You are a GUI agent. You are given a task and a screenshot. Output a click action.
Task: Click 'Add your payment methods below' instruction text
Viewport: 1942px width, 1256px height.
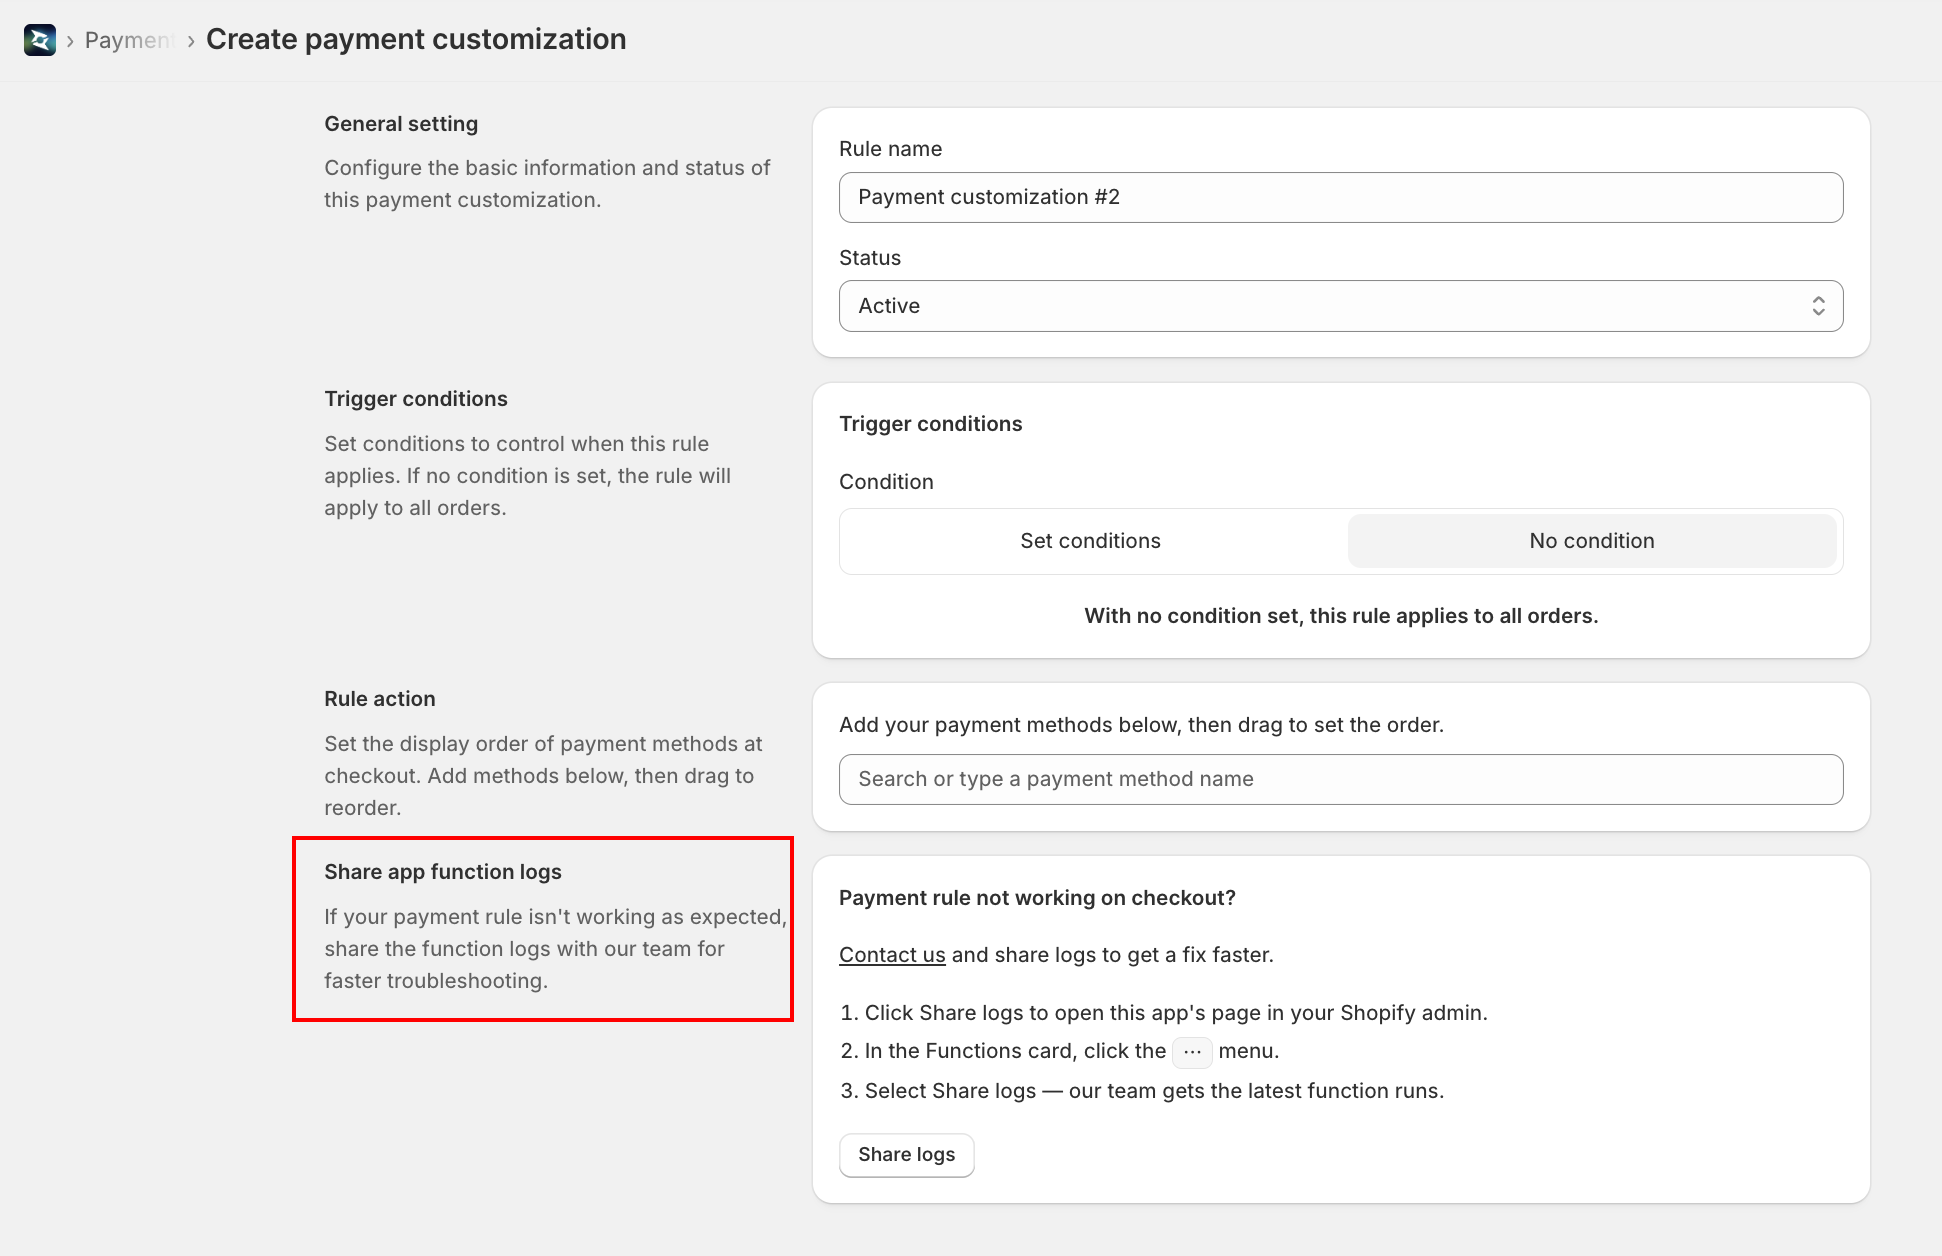pyautogui.click(x=1141, y=725)
